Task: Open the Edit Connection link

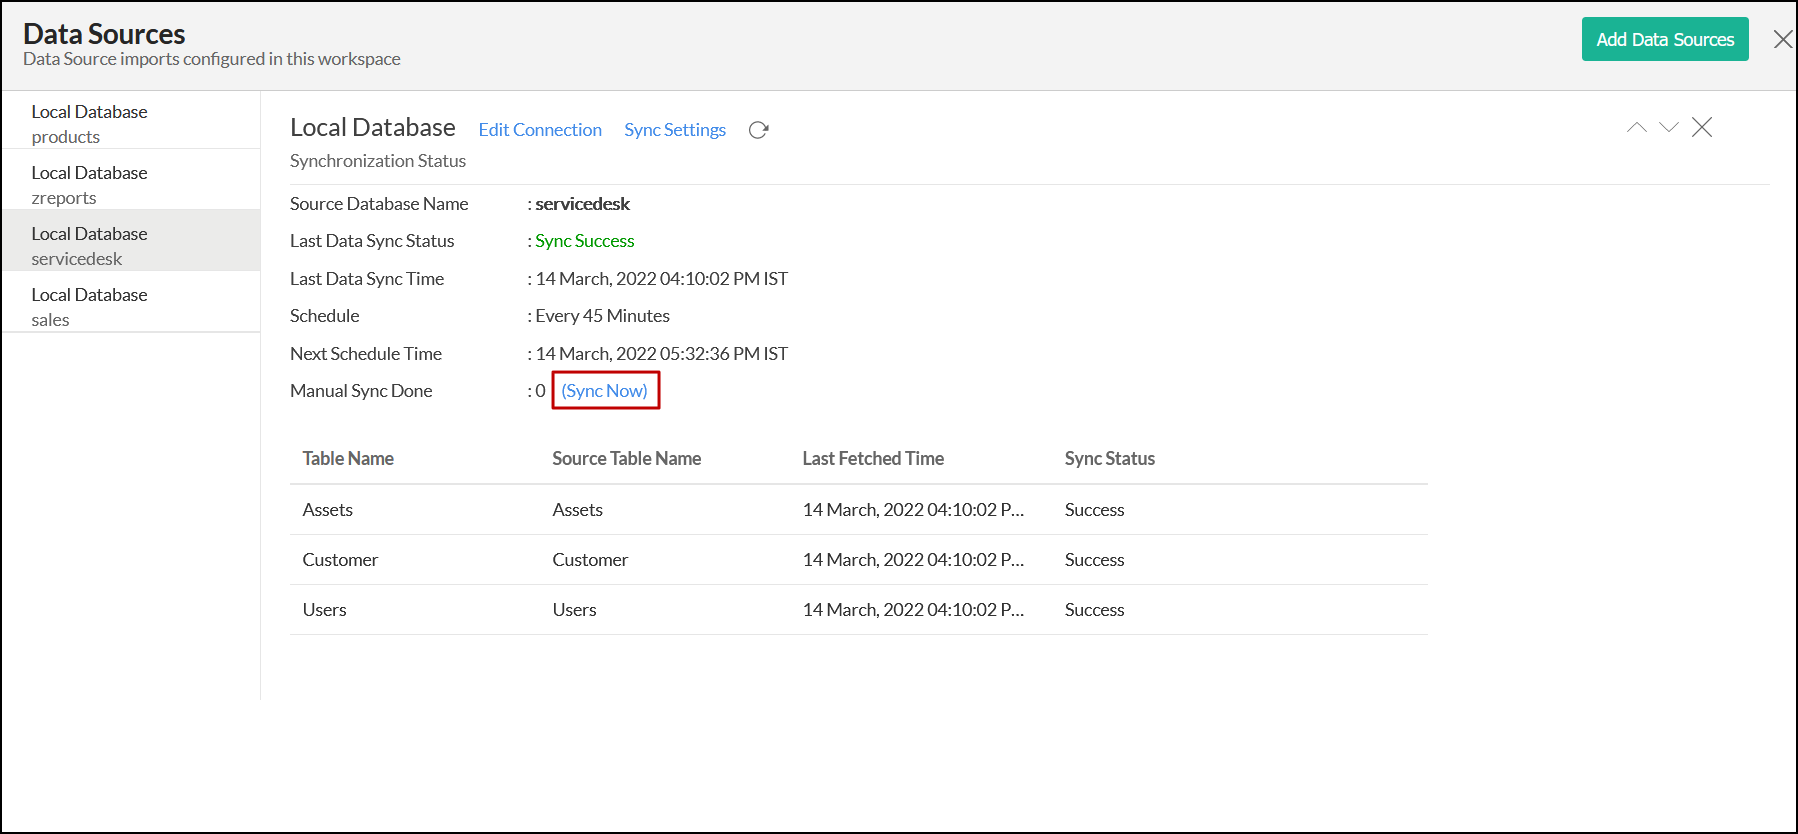Action: pos(540,130)
